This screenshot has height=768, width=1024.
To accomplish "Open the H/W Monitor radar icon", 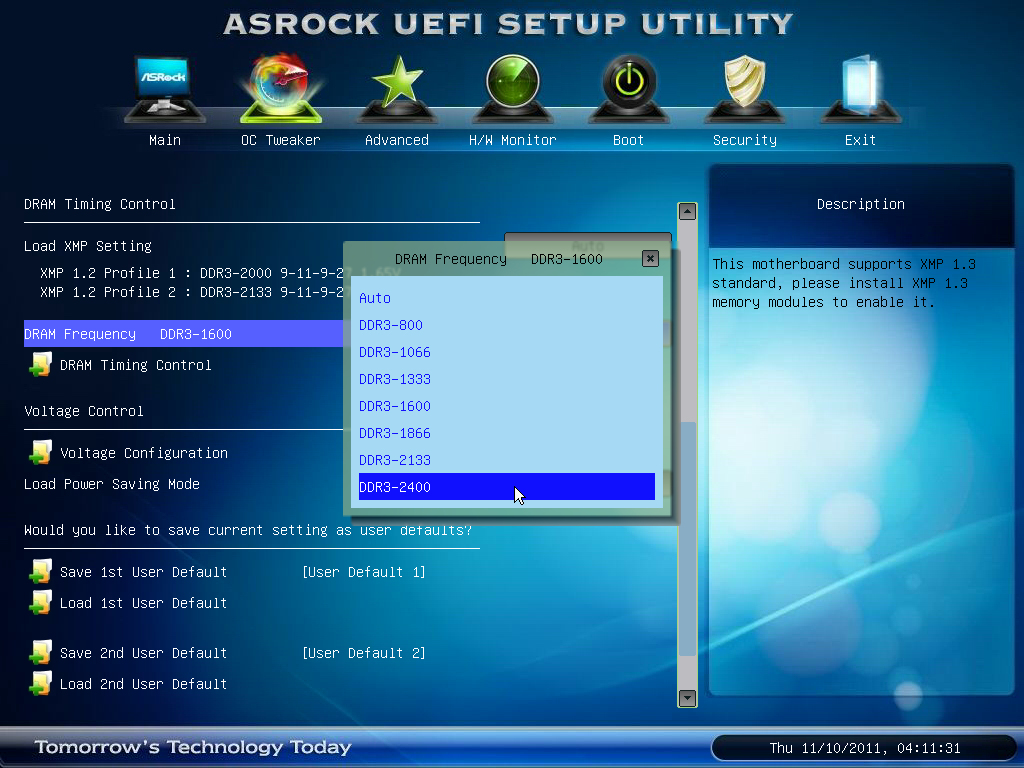I will tap(513, 89).
